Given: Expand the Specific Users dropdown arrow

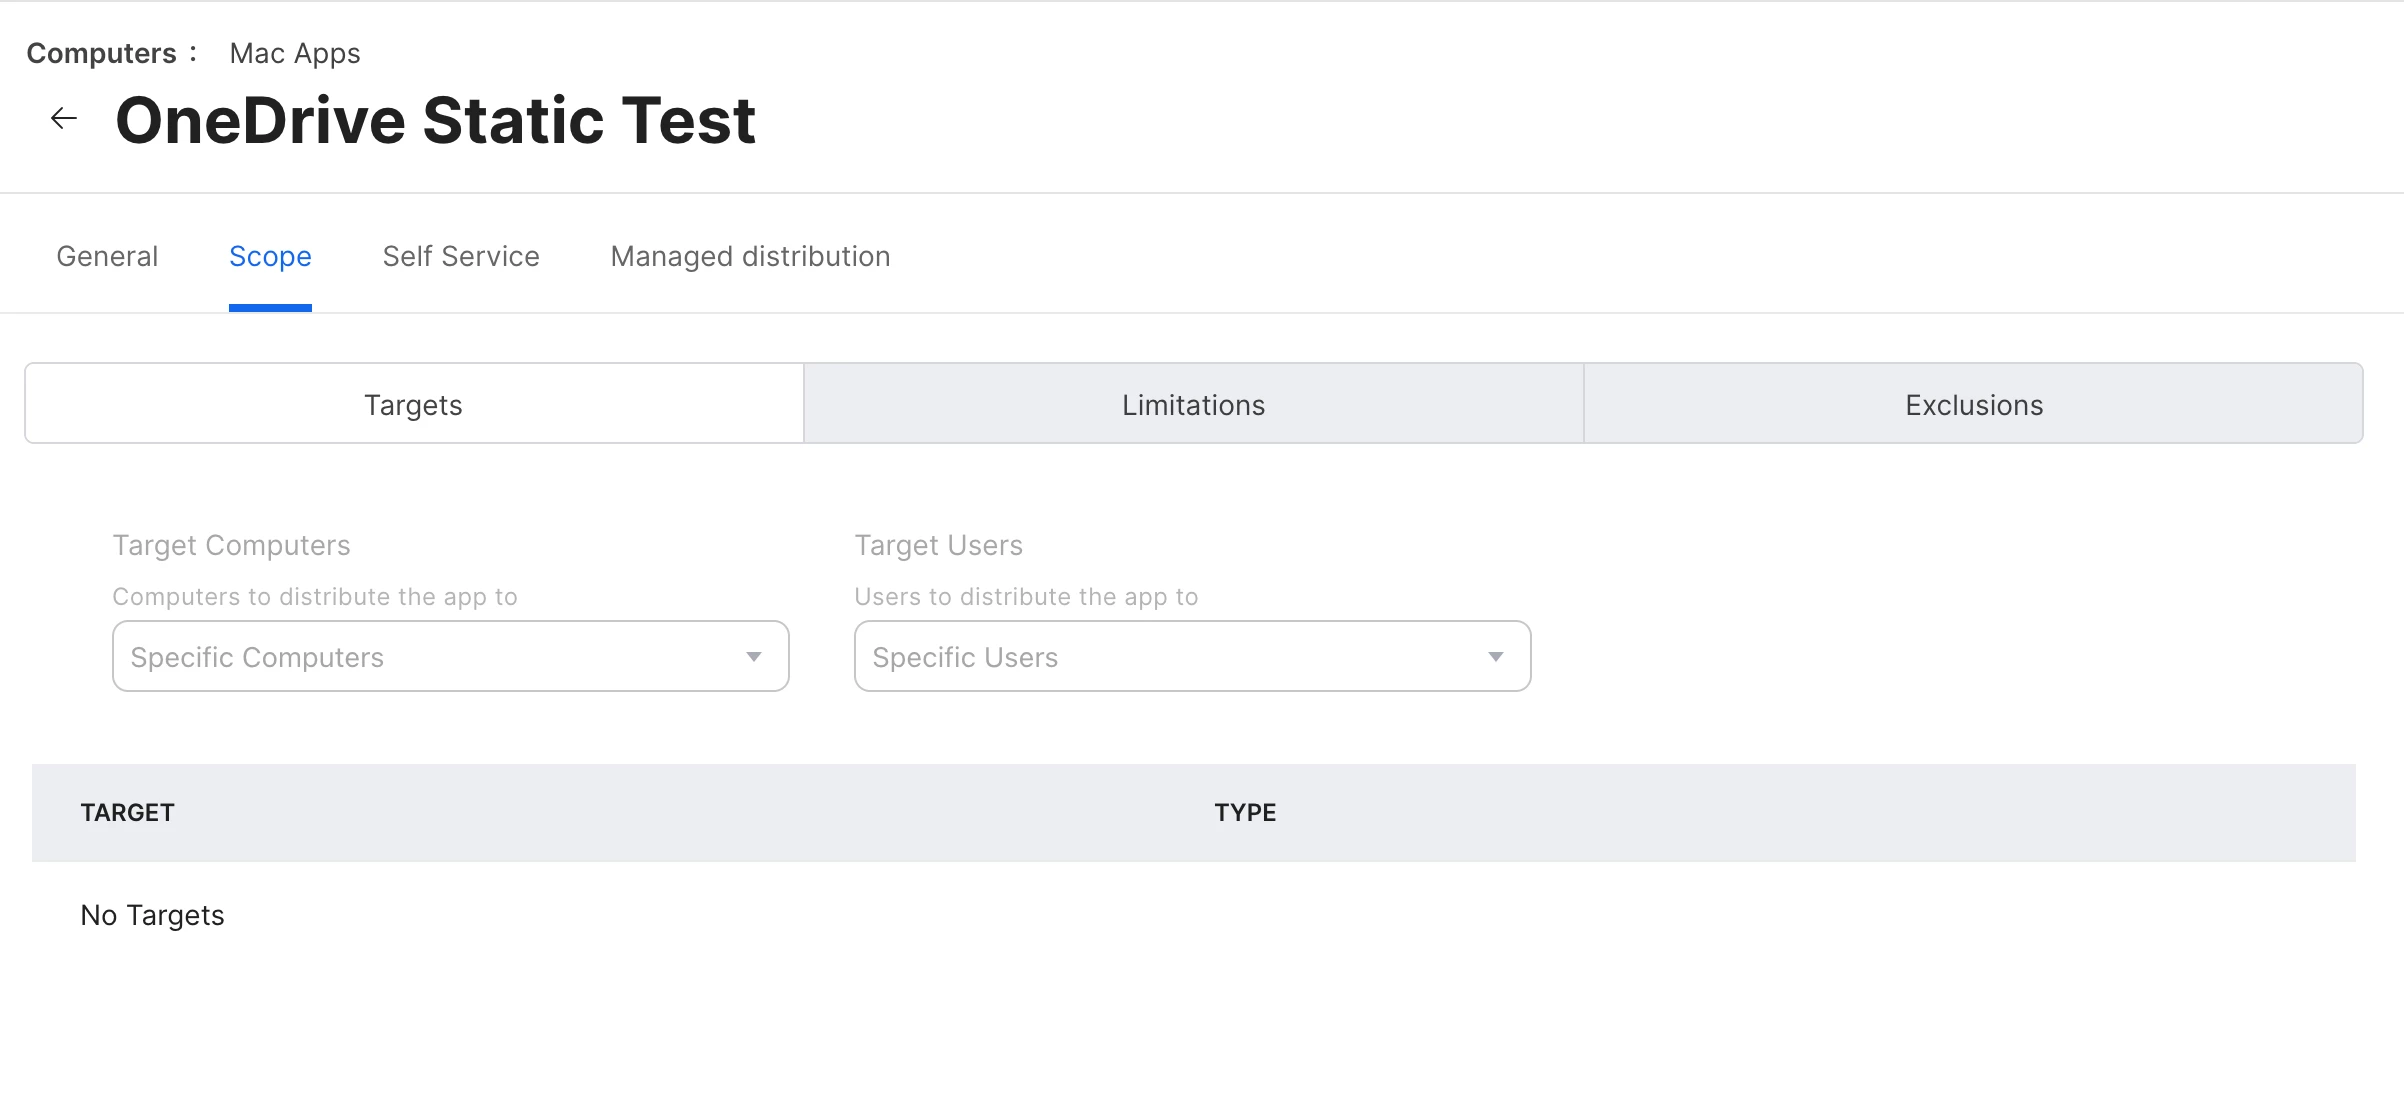Looking at the screenshot, I should (1496, 656).
